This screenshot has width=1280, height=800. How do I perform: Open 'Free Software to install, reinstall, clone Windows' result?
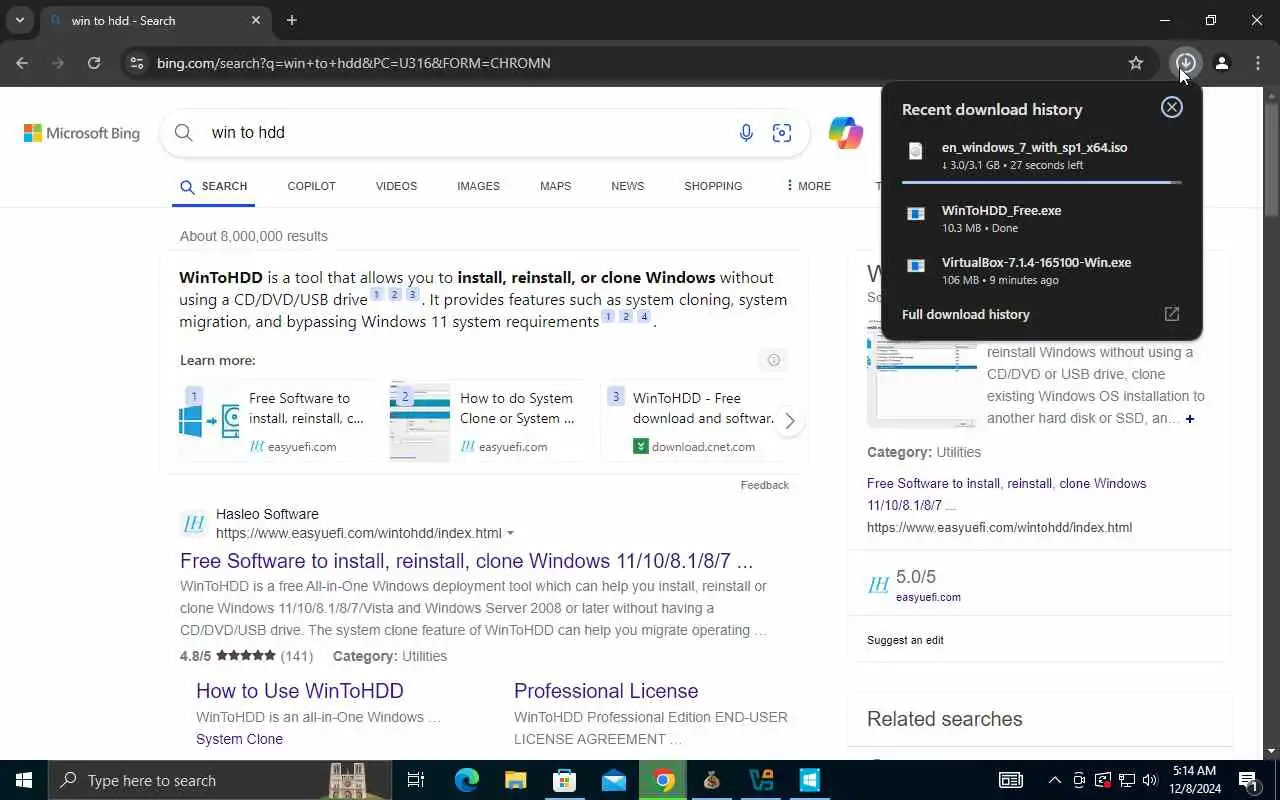tap(466, 561)
